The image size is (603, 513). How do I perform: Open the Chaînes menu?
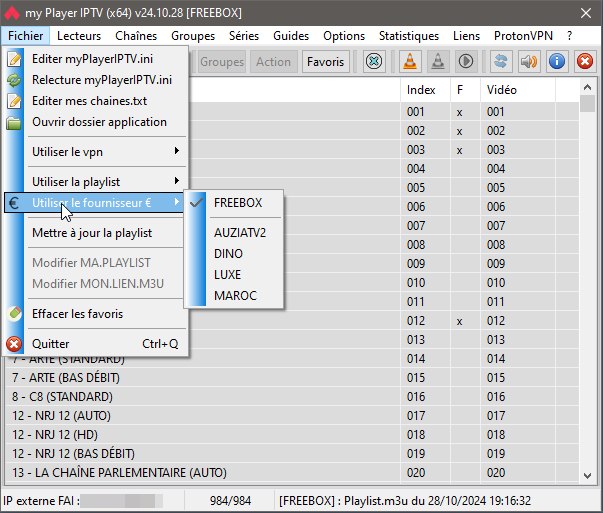pyautogui.click(x=136, y=36)
